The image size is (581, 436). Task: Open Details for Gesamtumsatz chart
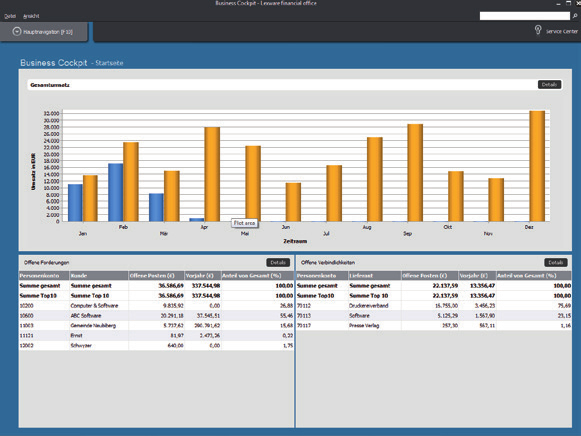tap(549, 84)
